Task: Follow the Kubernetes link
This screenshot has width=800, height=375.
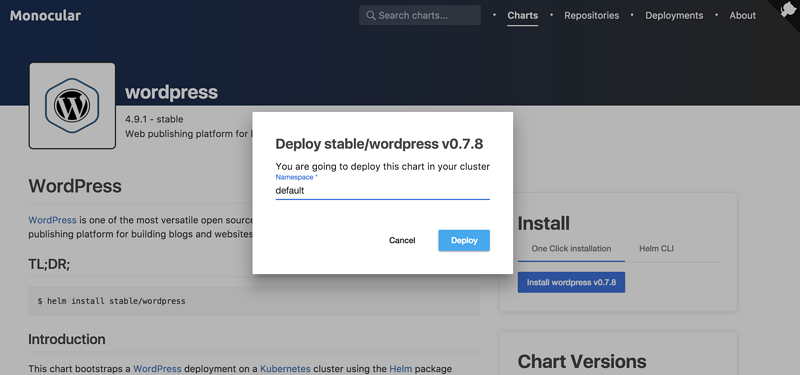Action: 285,368
